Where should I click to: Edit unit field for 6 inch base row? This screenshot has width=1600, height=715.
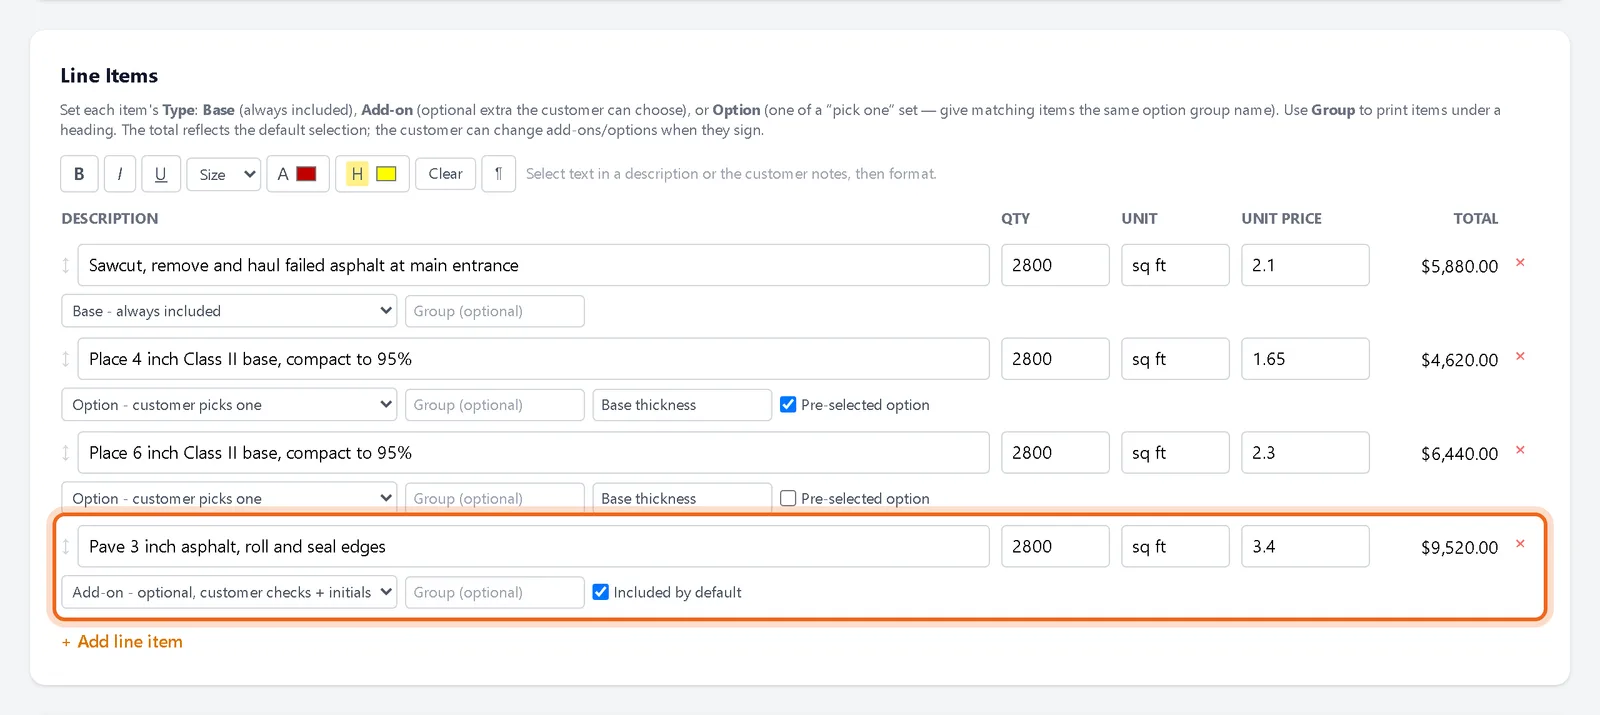click(x=1175, y=453)
